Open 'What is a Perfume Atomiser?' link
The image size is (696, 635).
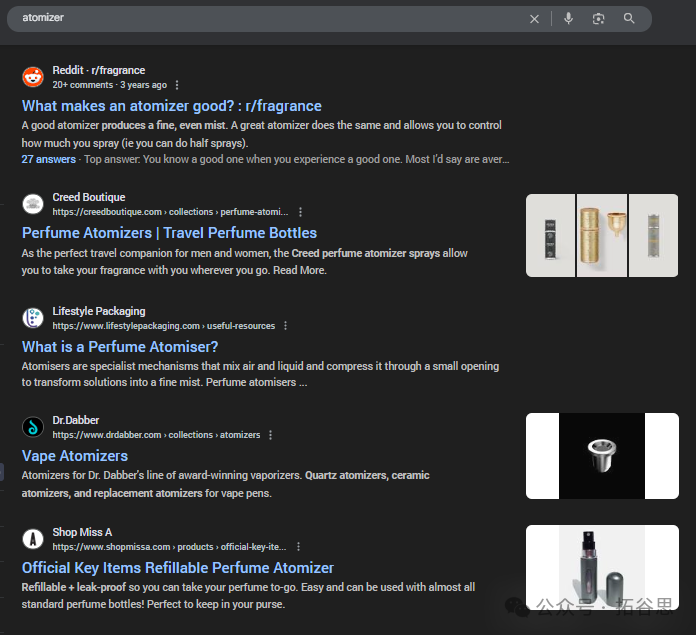coord(120,347)
